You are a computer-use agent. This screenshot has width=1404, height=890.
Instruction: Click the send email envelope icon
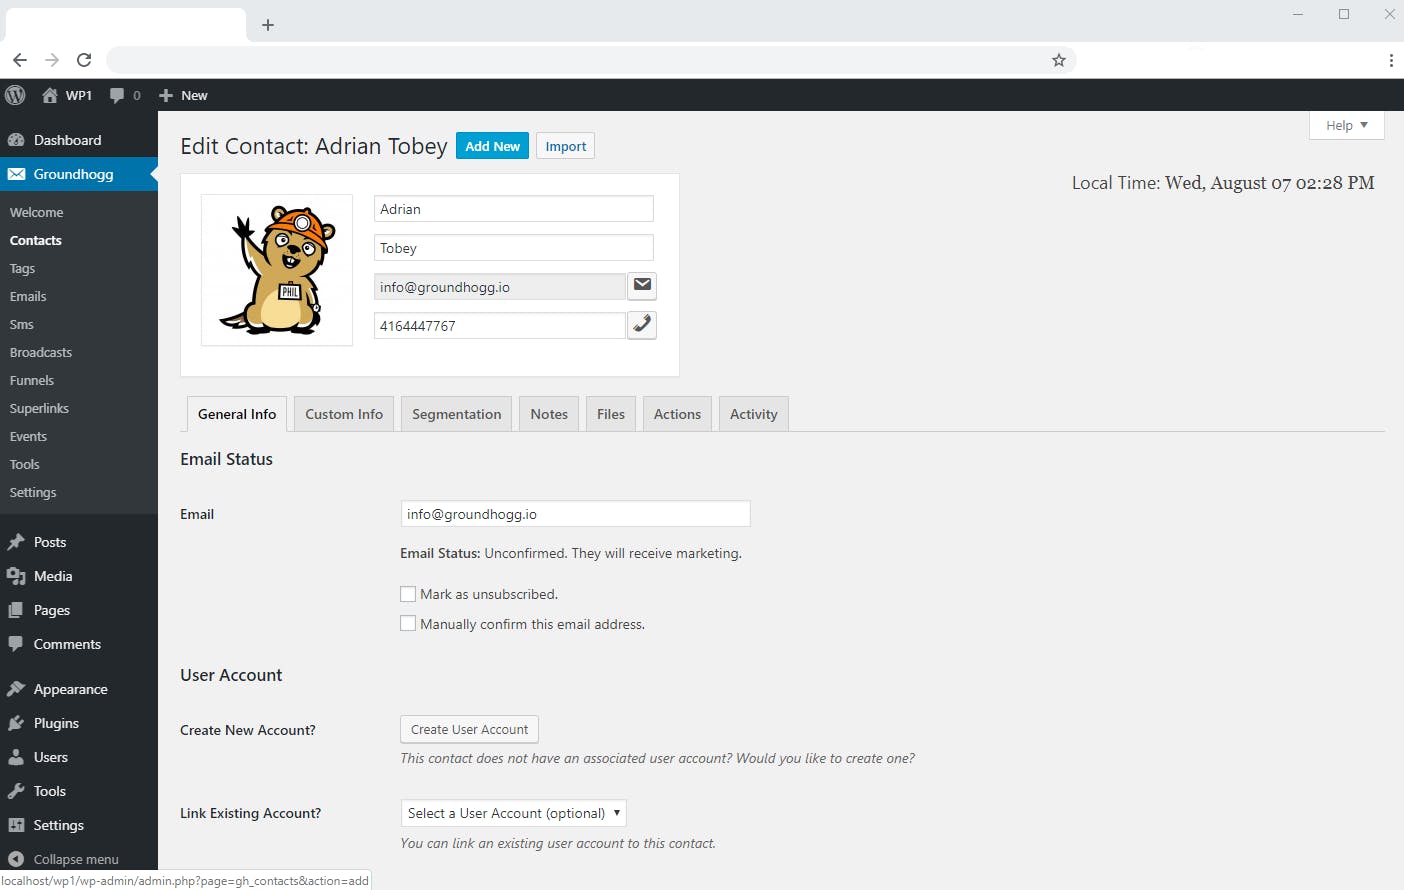coord(642,286)
